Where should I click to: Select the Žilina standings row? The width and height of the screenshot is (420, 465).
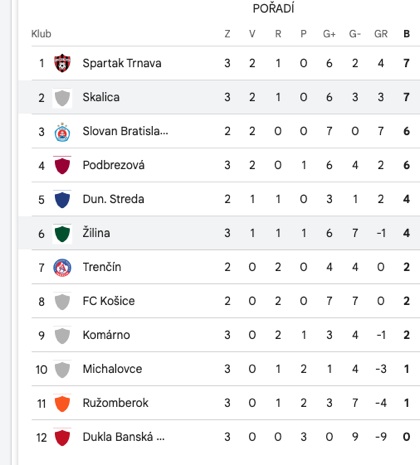tap(219, 233)
